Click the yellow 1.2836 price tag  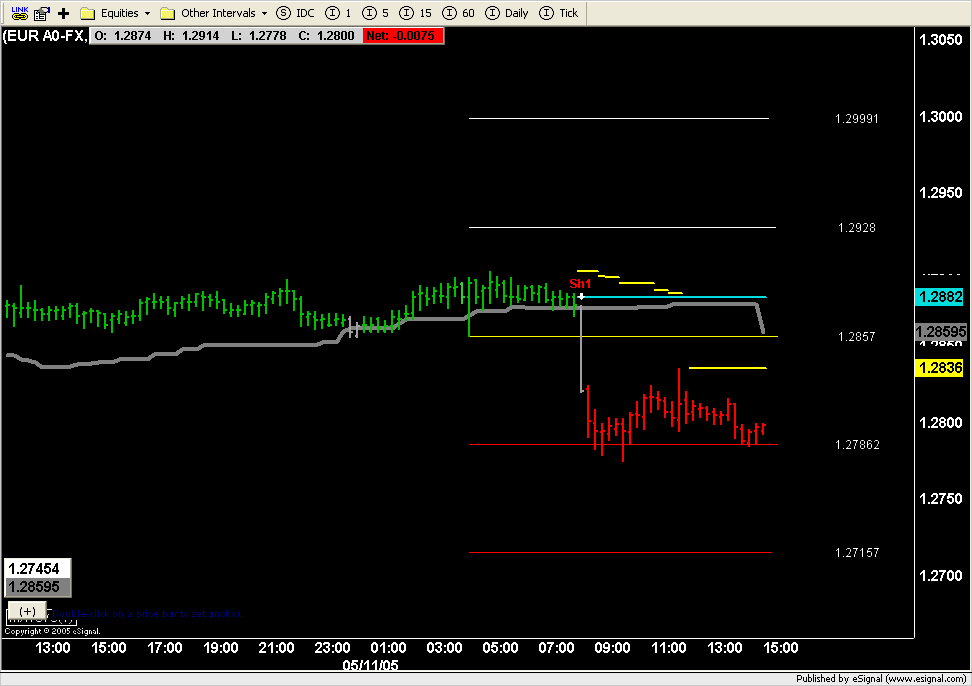[939, 368]
